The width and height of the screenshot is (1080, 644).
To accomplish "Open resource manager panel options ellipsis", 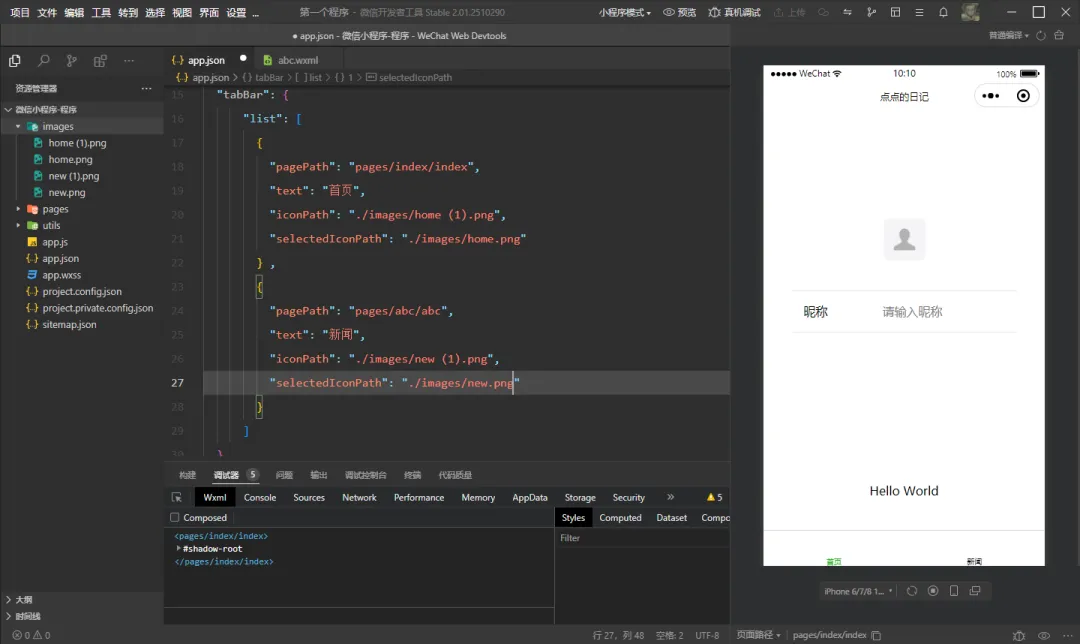I will pyautogui.click(x=147, y=88).
